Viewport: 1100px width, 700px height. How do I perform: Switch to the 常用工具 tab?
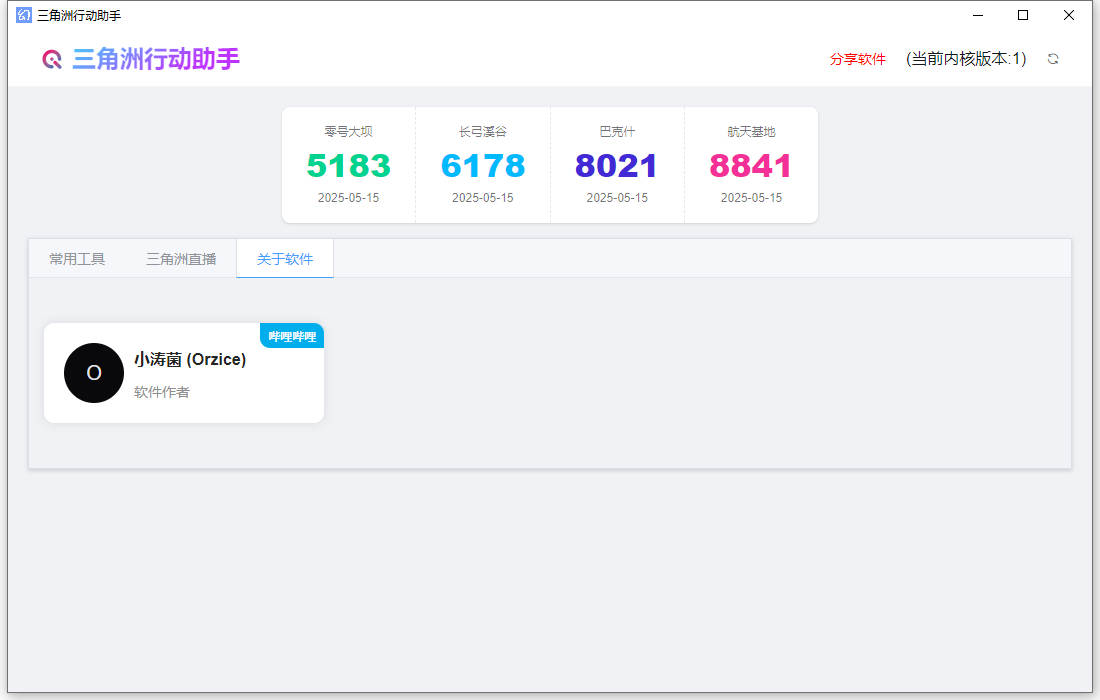(x=77, y=259)
